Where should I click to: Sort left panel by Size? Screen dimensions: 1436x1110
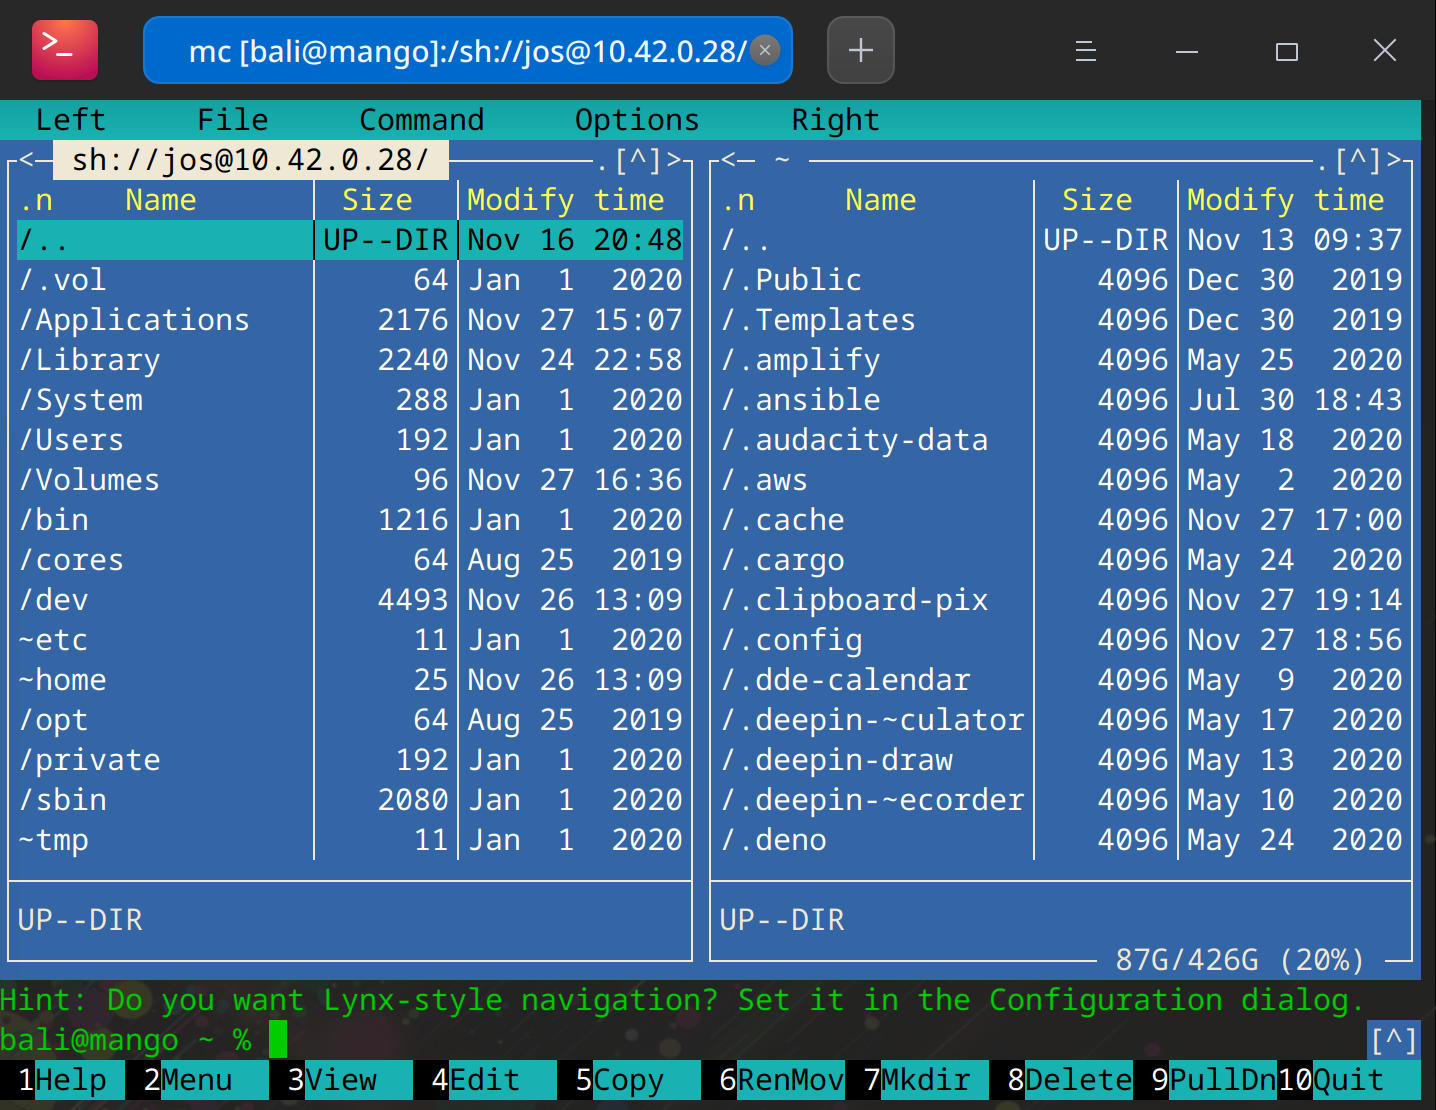pos(377,200)
